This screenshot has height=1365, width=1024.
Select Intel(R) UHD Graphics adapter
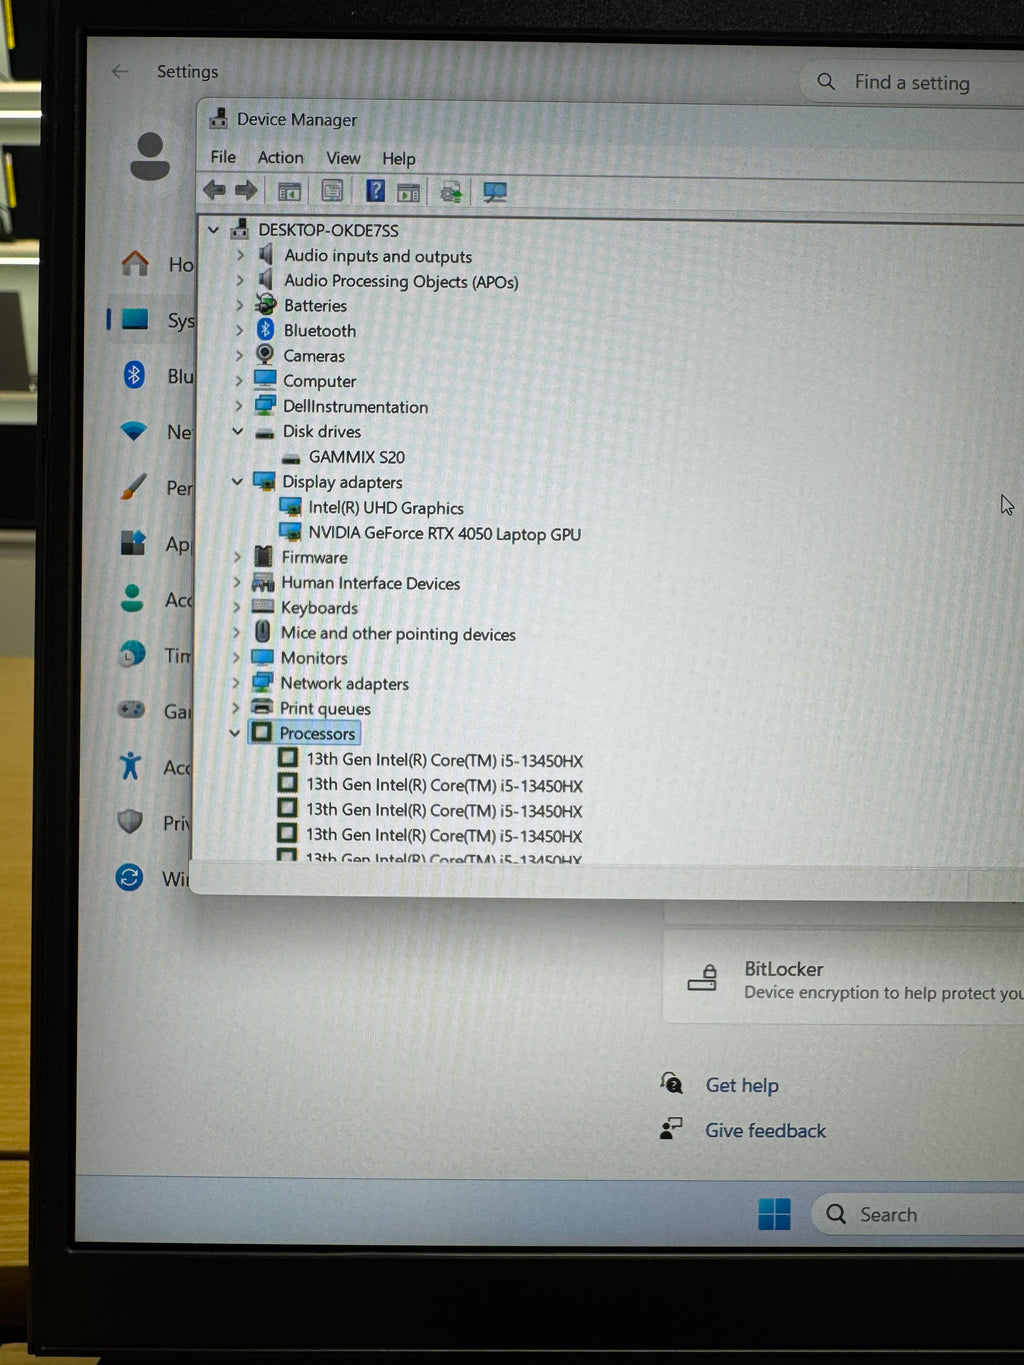coord(385,508)
